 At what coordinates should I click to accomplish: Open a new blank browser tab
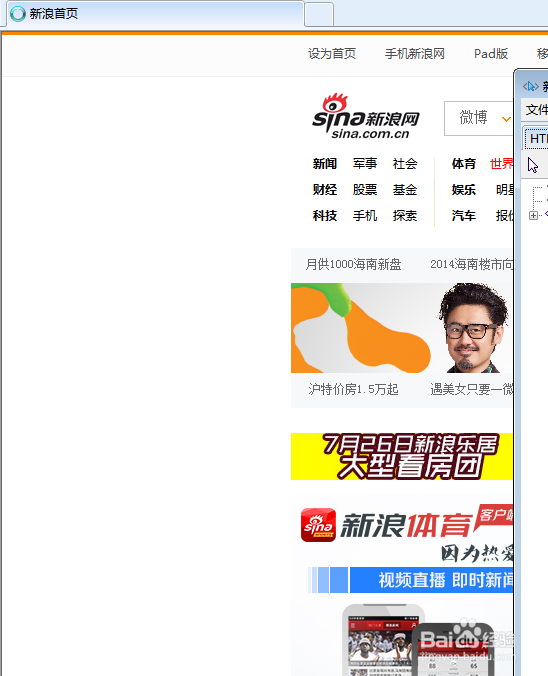click(x=319, y=15)
